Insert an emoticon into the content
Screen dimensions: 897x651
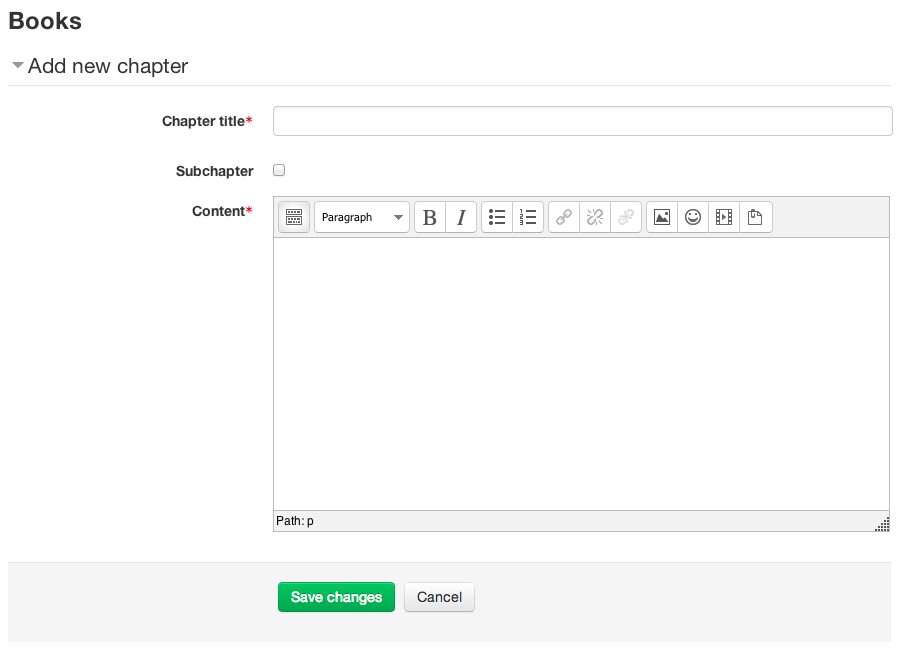692,217
